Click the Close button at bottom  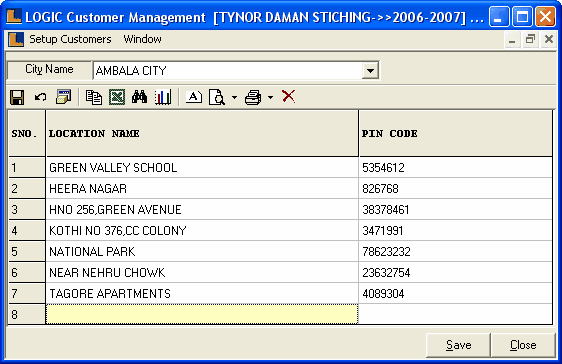coord(523,345)
